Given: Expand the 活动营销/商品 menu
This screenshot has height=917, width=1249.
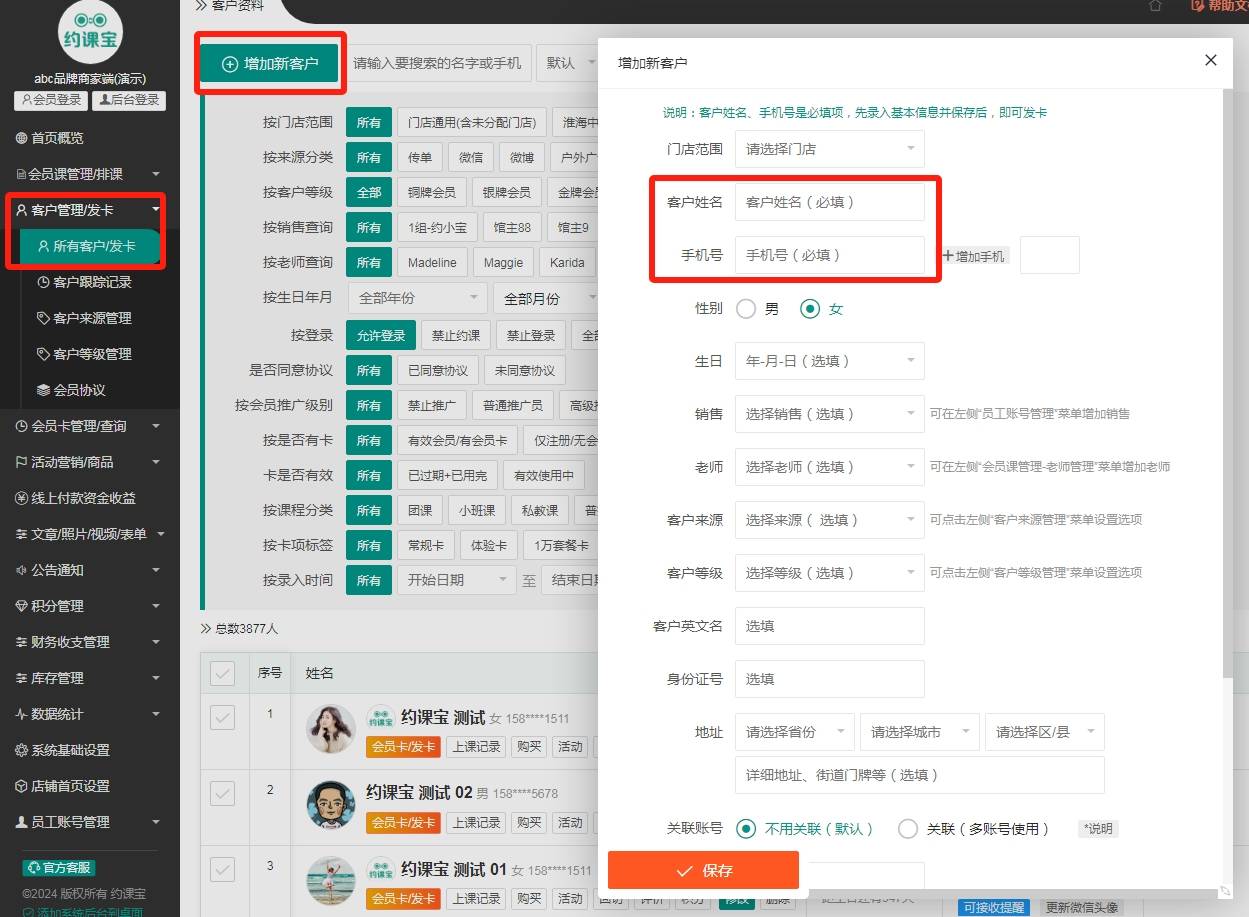Looking at the screenshot, I should (88, 462).
